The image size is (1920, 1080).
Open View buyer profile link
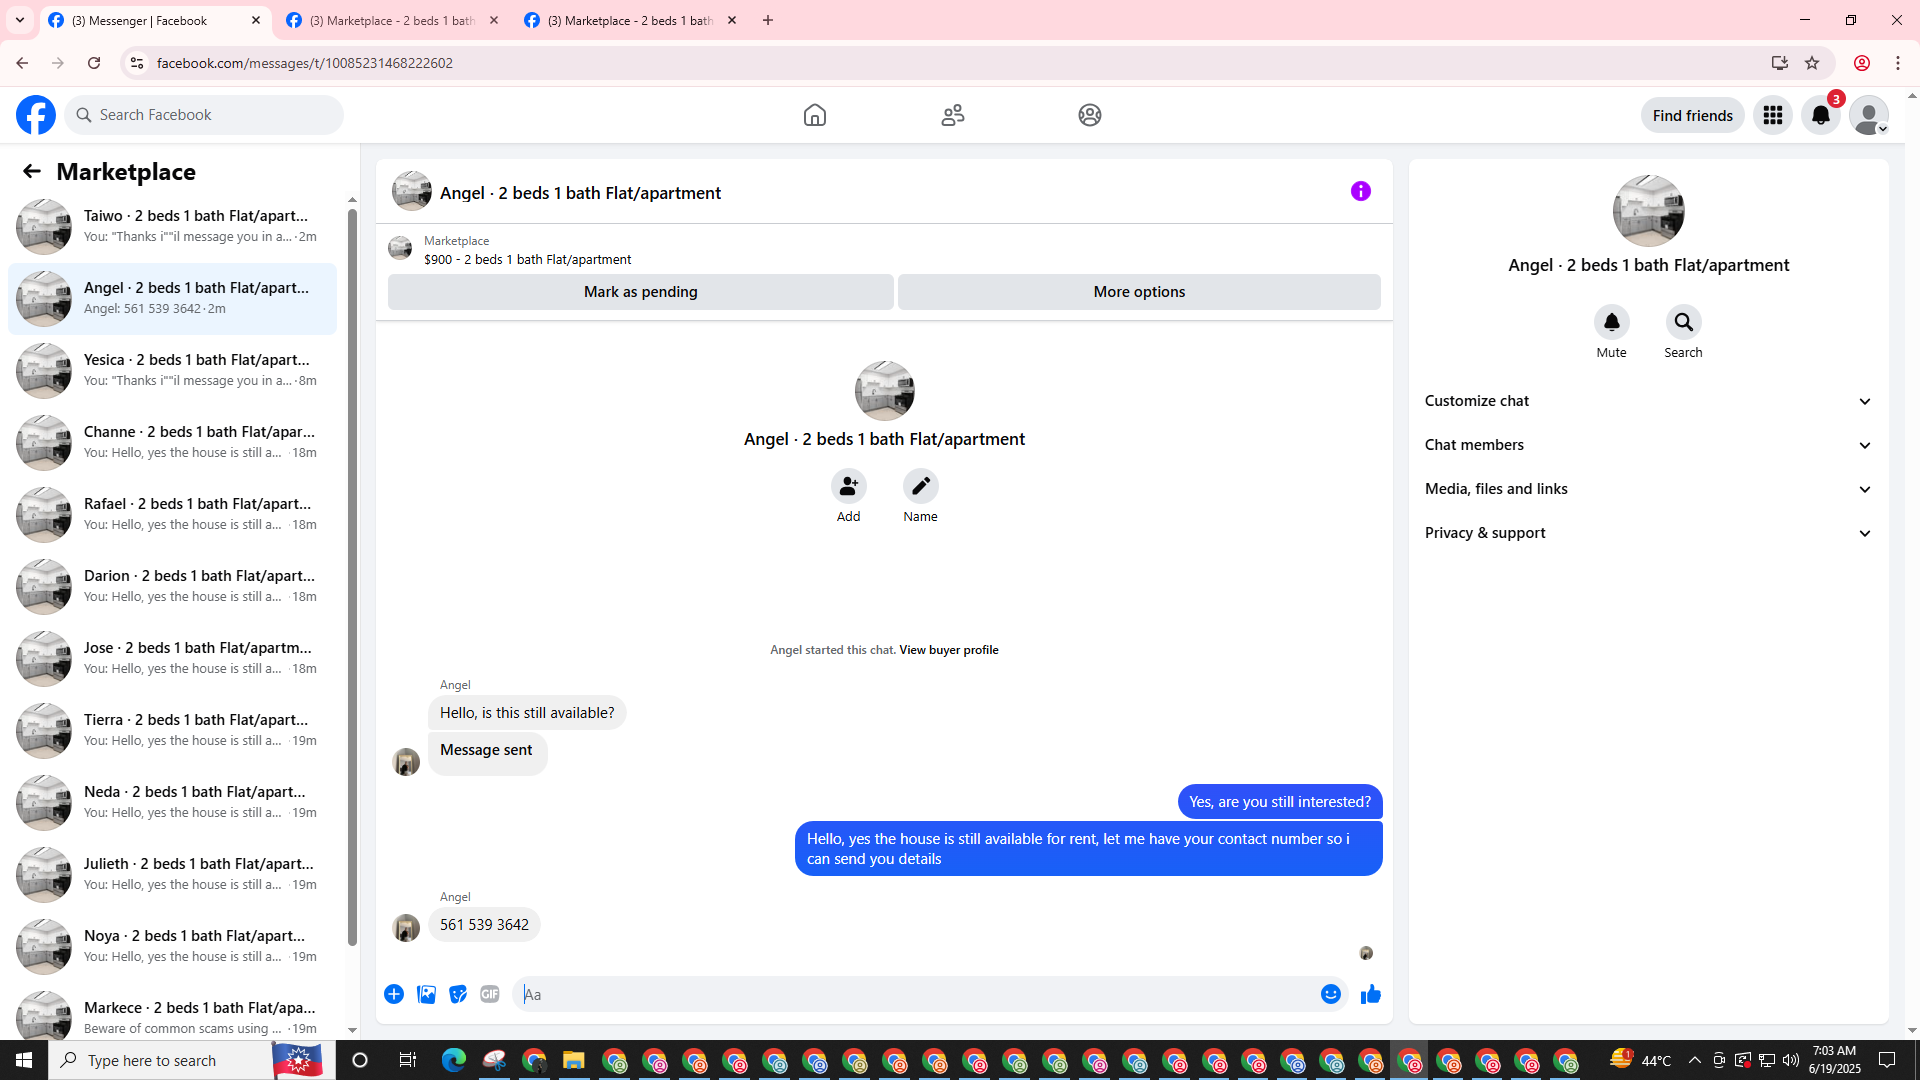click(x=949, y=650)
